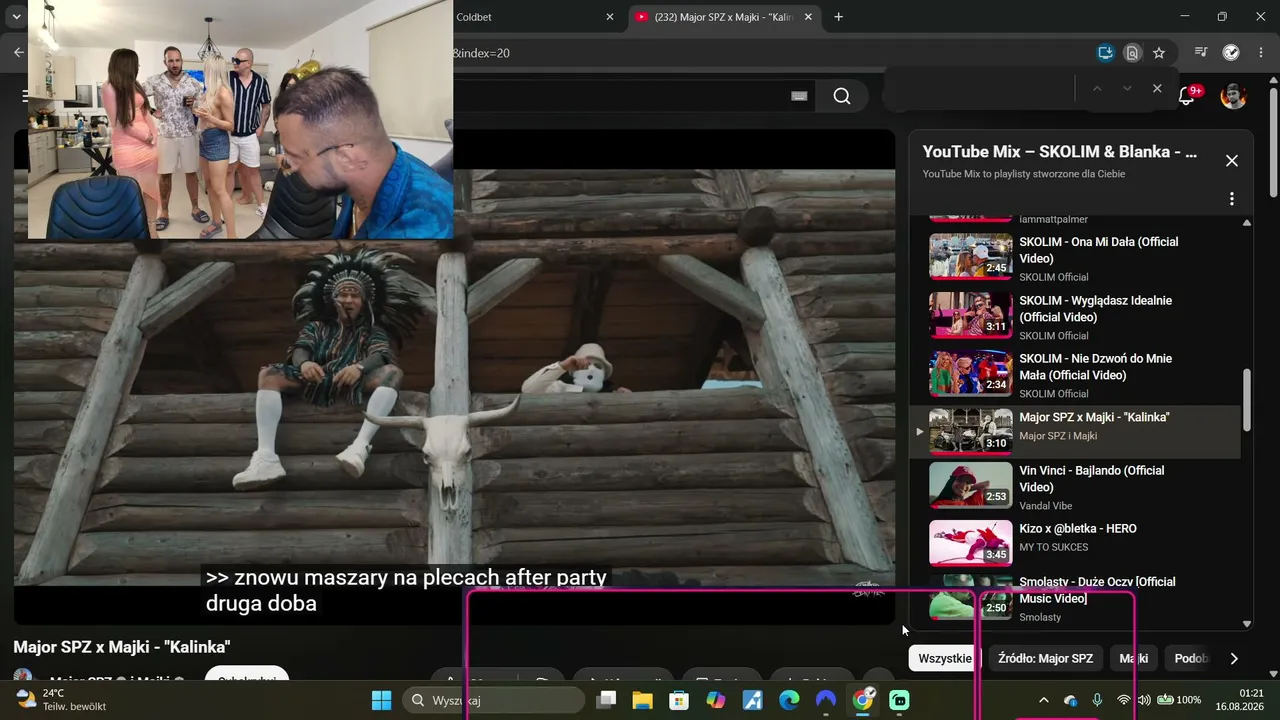This screenshot has width=1280, height=720.
Task: Open the playlist panel three-dot menu
Action: click(1232, 199)
